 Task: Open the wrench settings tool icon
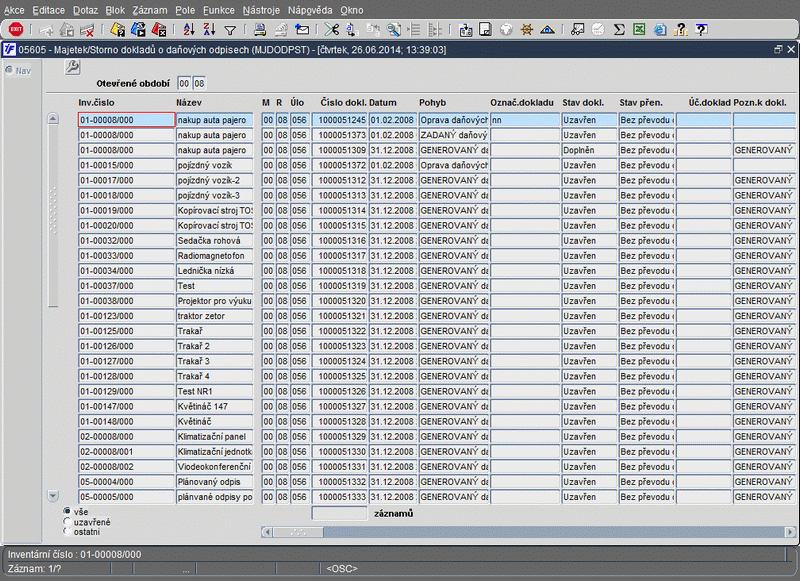[72, 67]
